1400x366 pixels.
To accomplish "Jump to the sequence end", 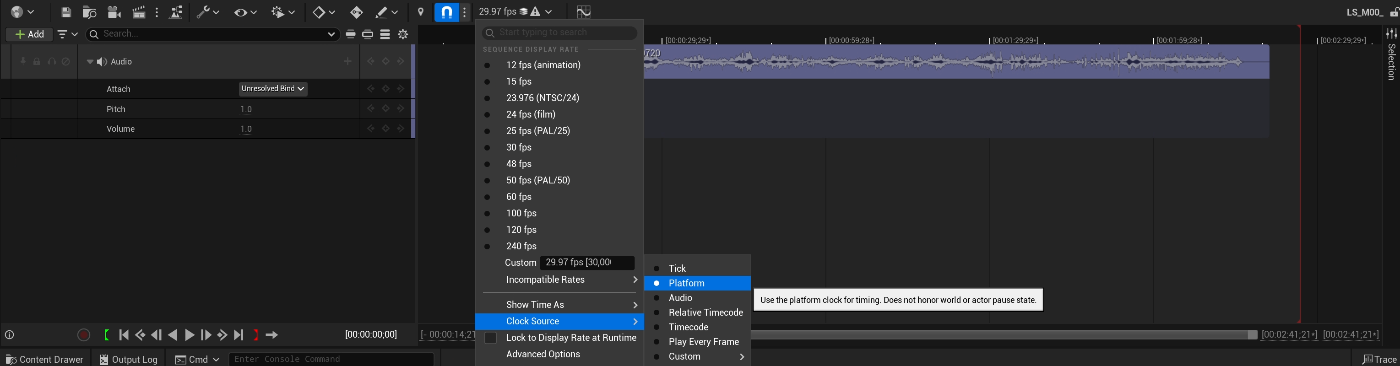I will [x=239, y=335].
